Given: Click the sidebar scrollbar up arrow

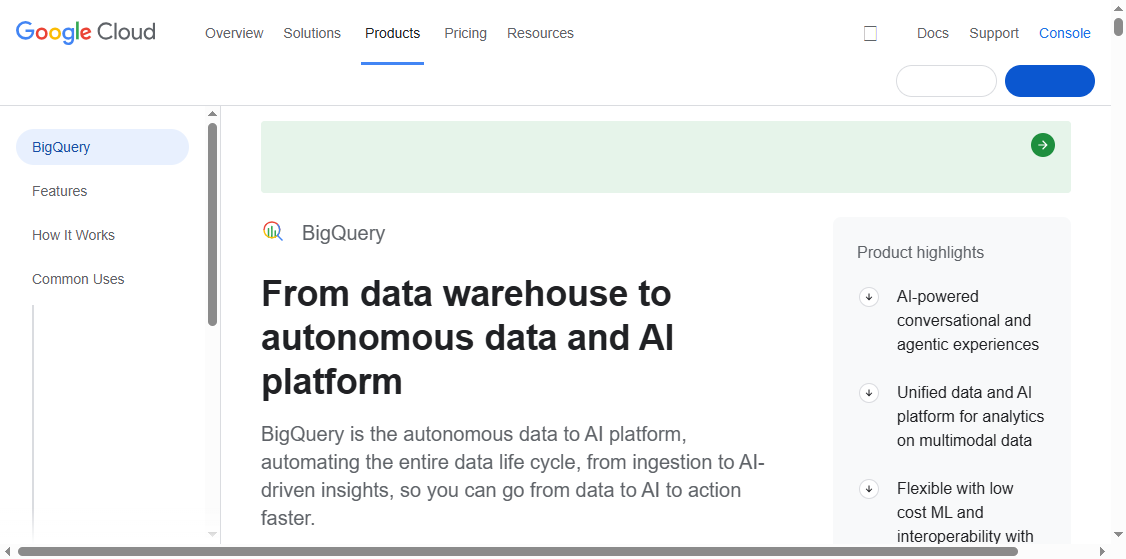Looking at the screenshot, I should [213, 114].
